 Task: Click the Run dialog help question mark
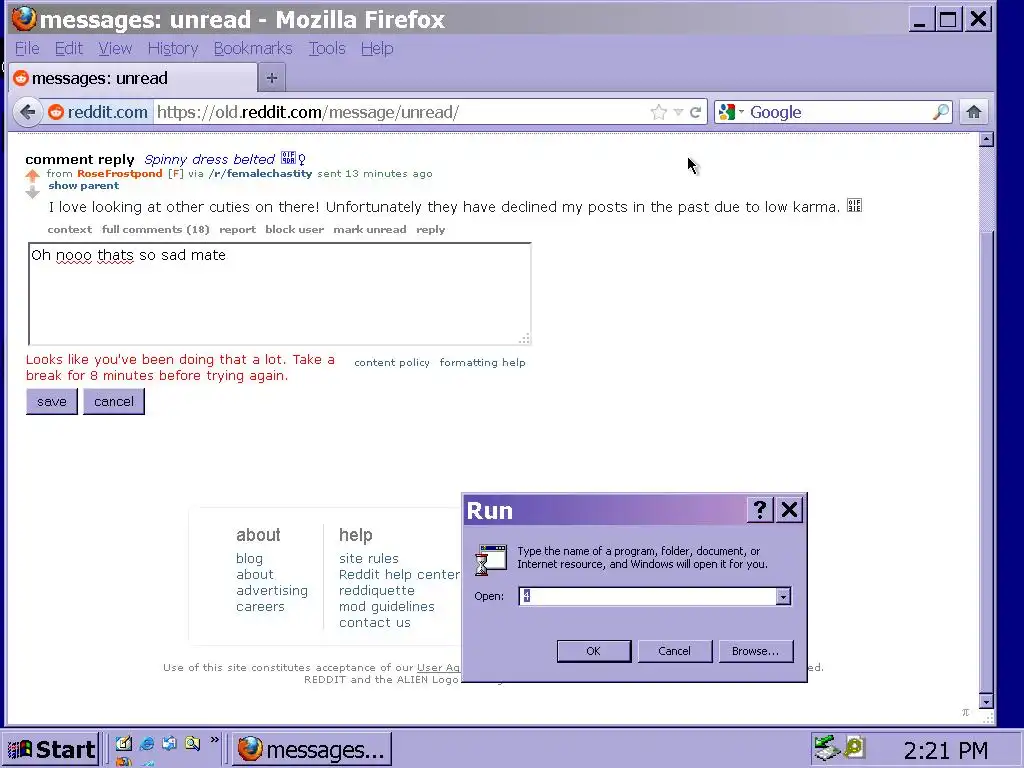[x=760, y=509]
